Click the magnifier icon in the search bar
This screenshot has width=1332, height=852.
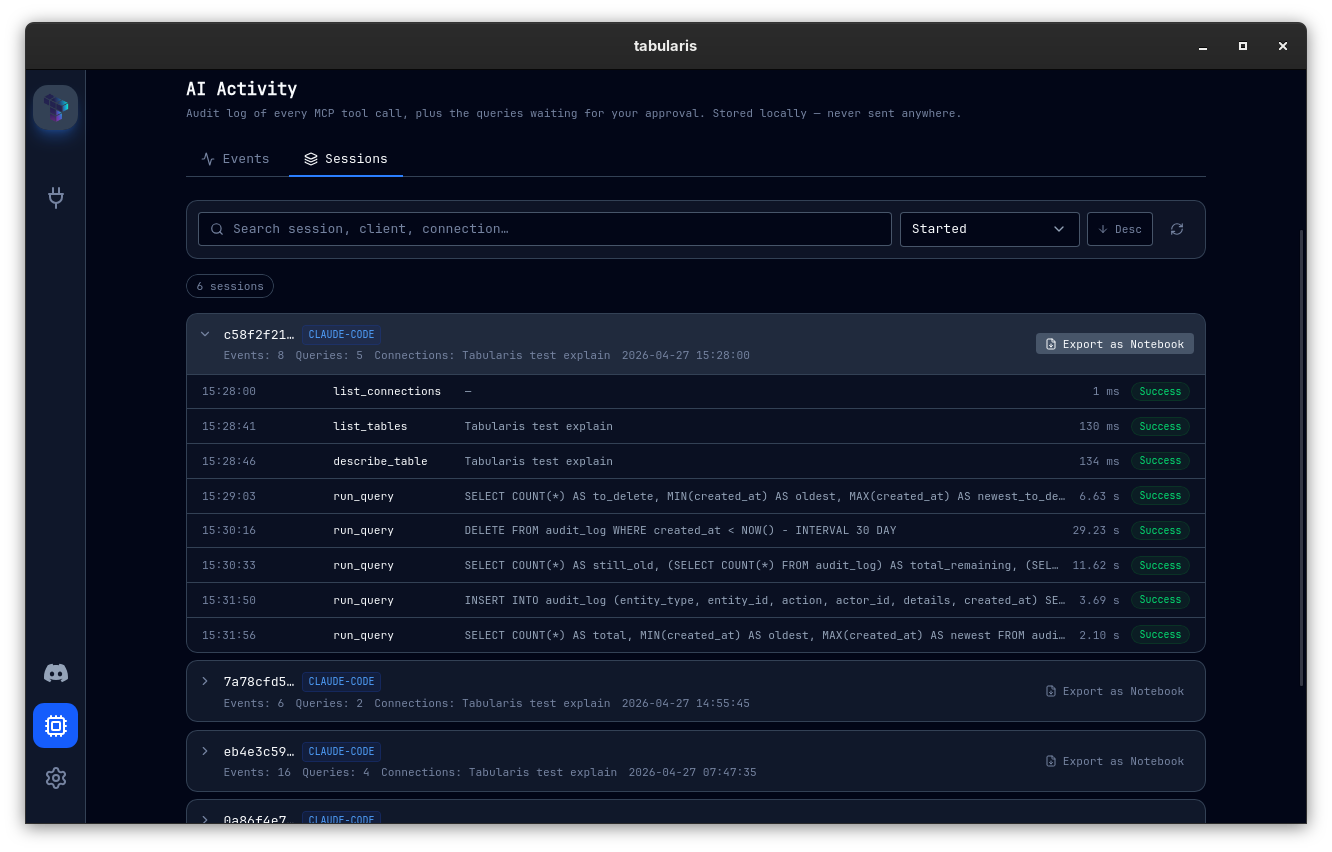click(x=217, y=229)
